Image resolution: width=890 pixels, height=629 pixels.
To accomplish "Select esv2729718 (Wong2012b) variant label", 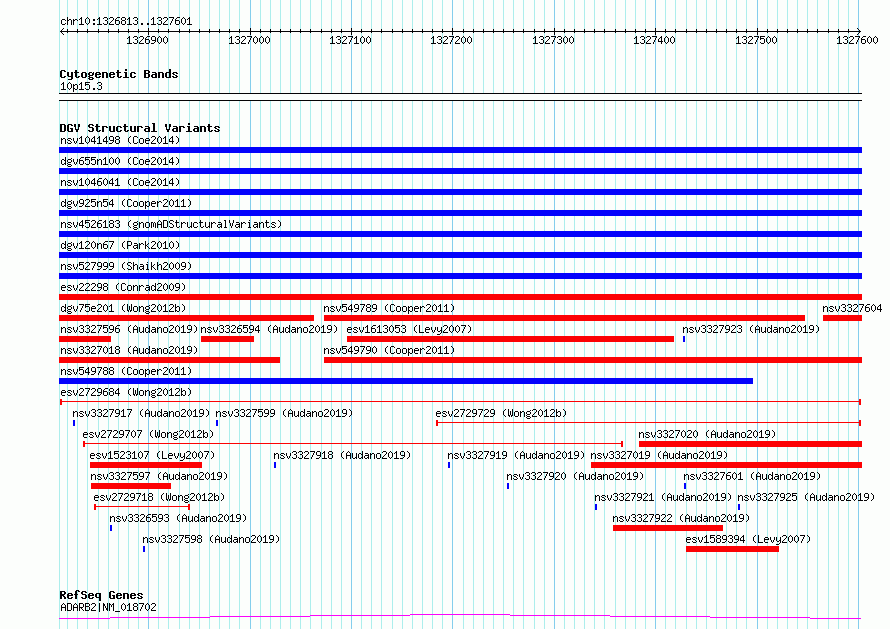I will click(159, 497).
